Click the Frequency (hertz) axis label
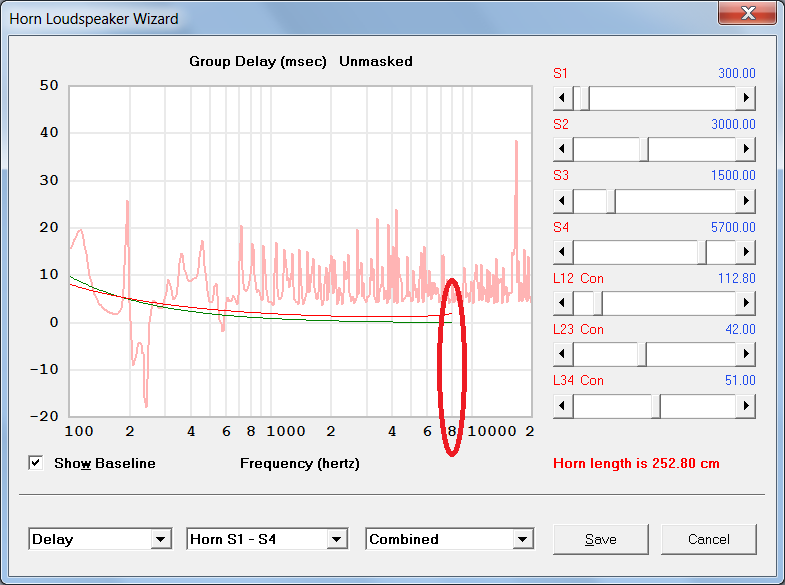 (299, 463)
